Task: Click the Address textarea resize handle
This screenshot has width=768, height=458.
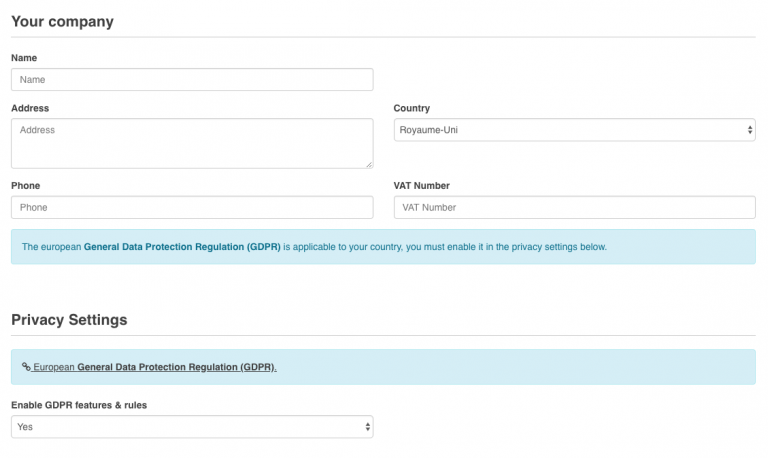Action: (x=368, y=163)
